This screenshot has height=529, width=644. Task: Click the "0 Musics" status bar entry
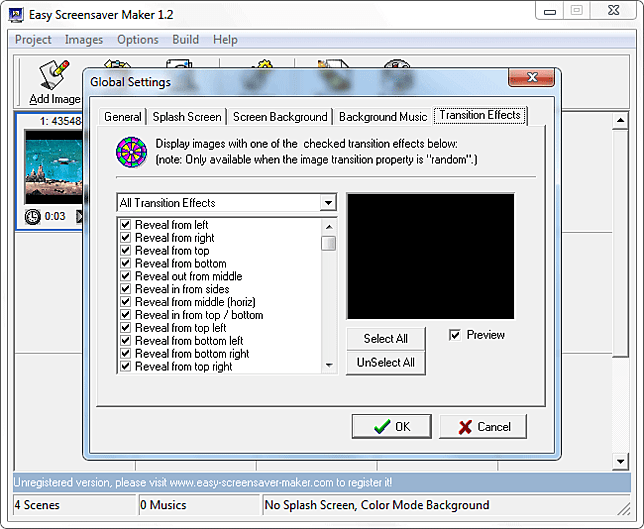200,505
